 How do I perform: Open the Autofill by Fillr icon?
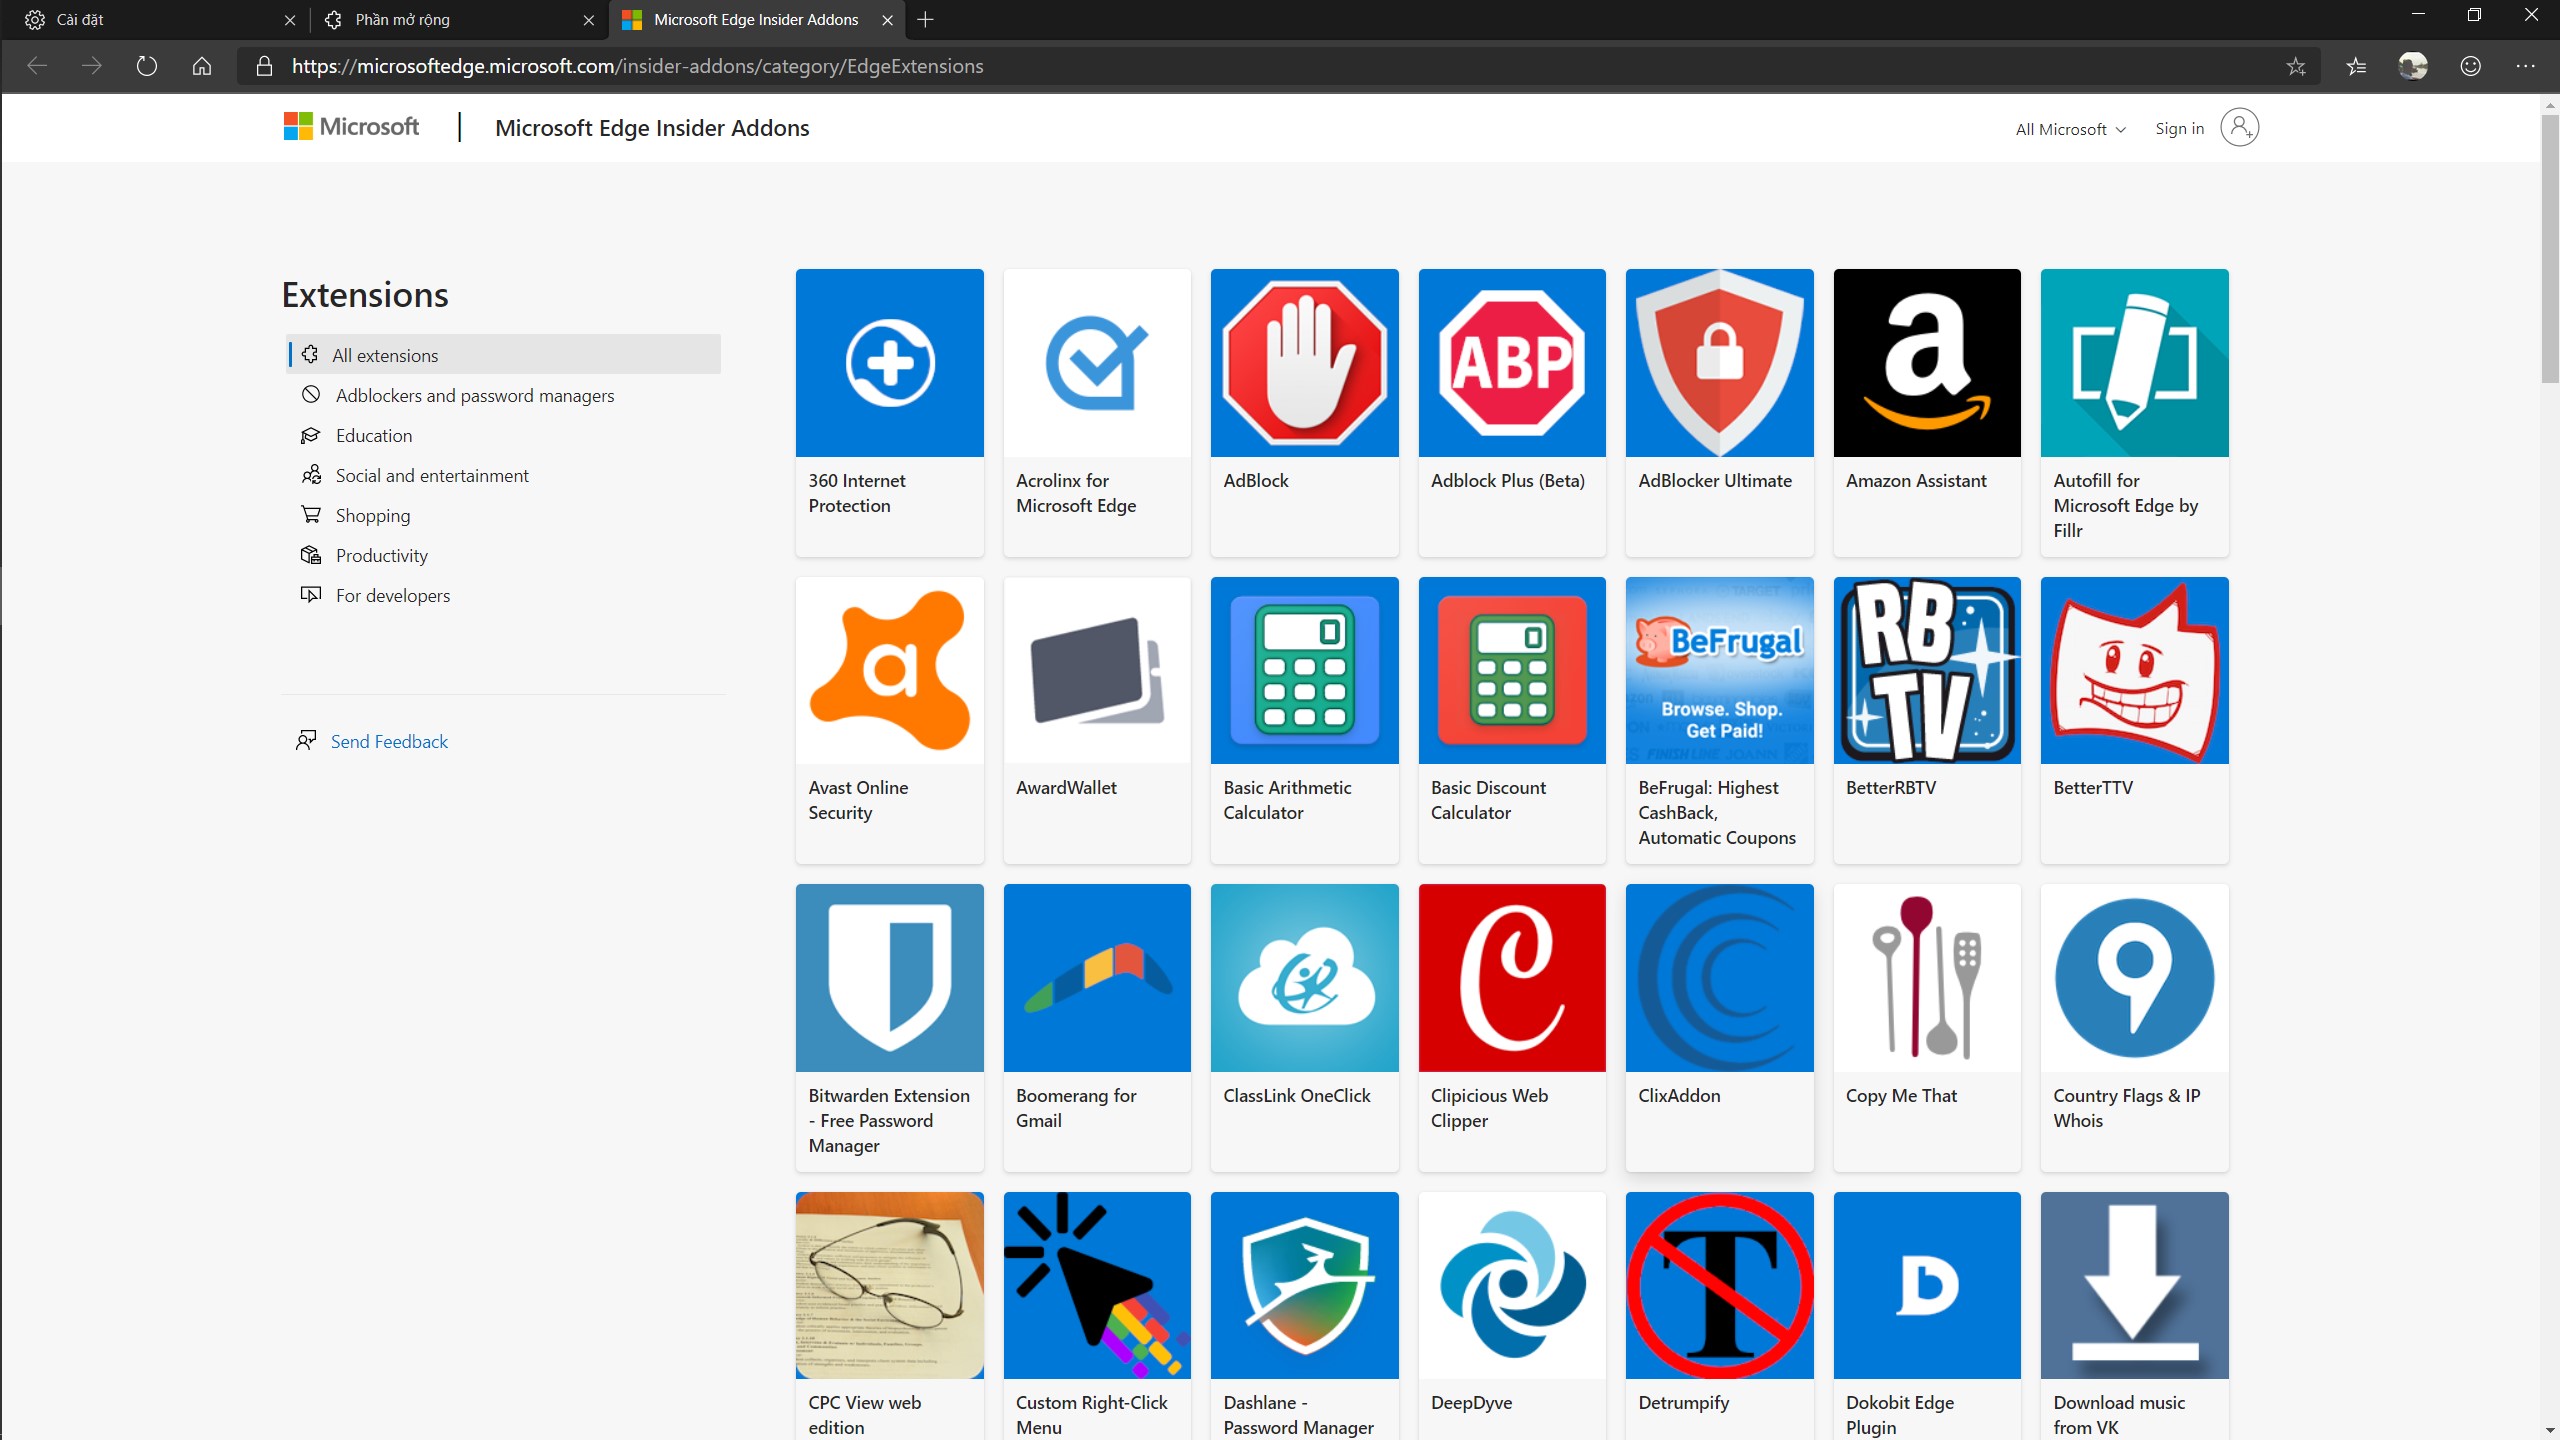click(2134, 362)
